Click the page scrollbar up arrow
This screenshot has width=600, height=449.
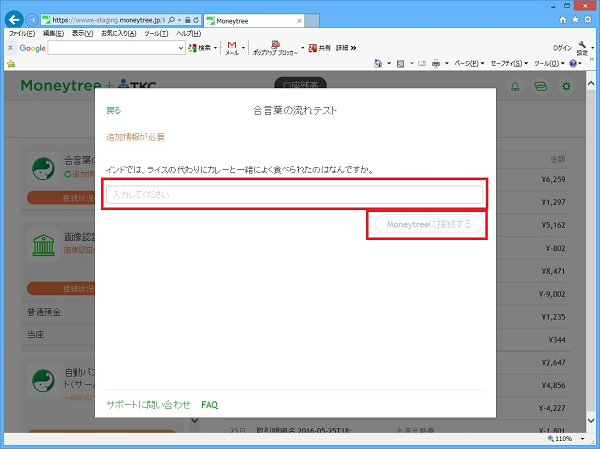591,83
